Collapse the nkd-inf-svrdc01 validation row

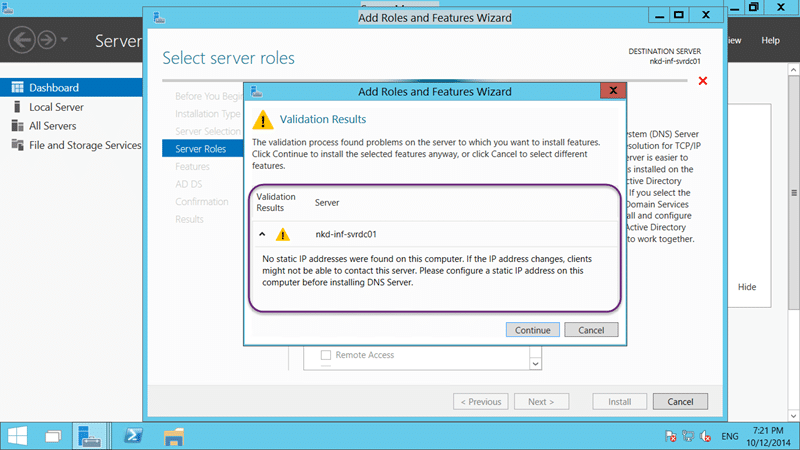pyautogui.click(x=262, y=234)
